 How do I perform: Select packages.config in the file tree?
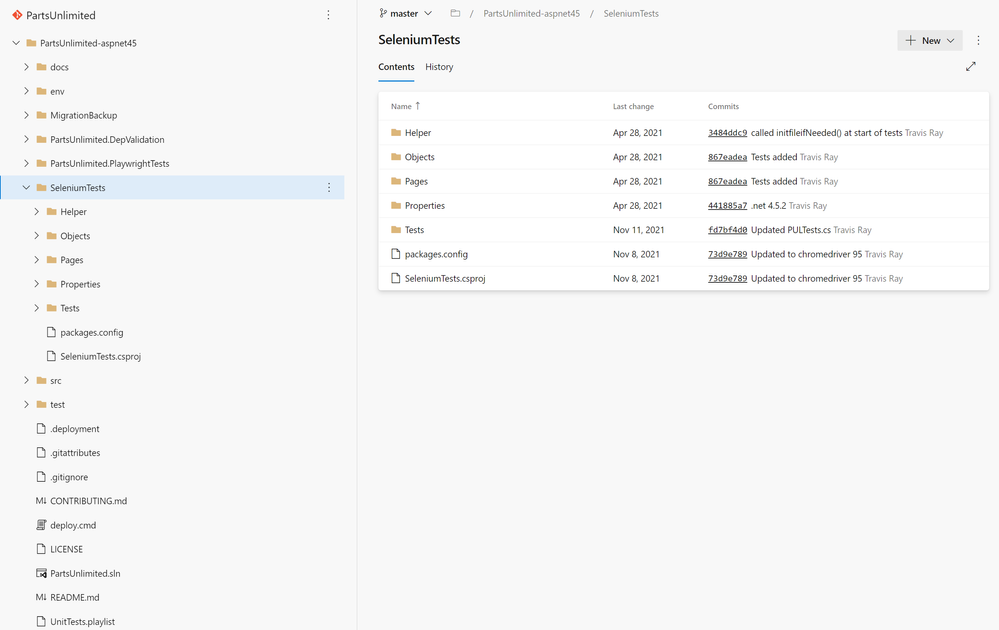[92, 332]
